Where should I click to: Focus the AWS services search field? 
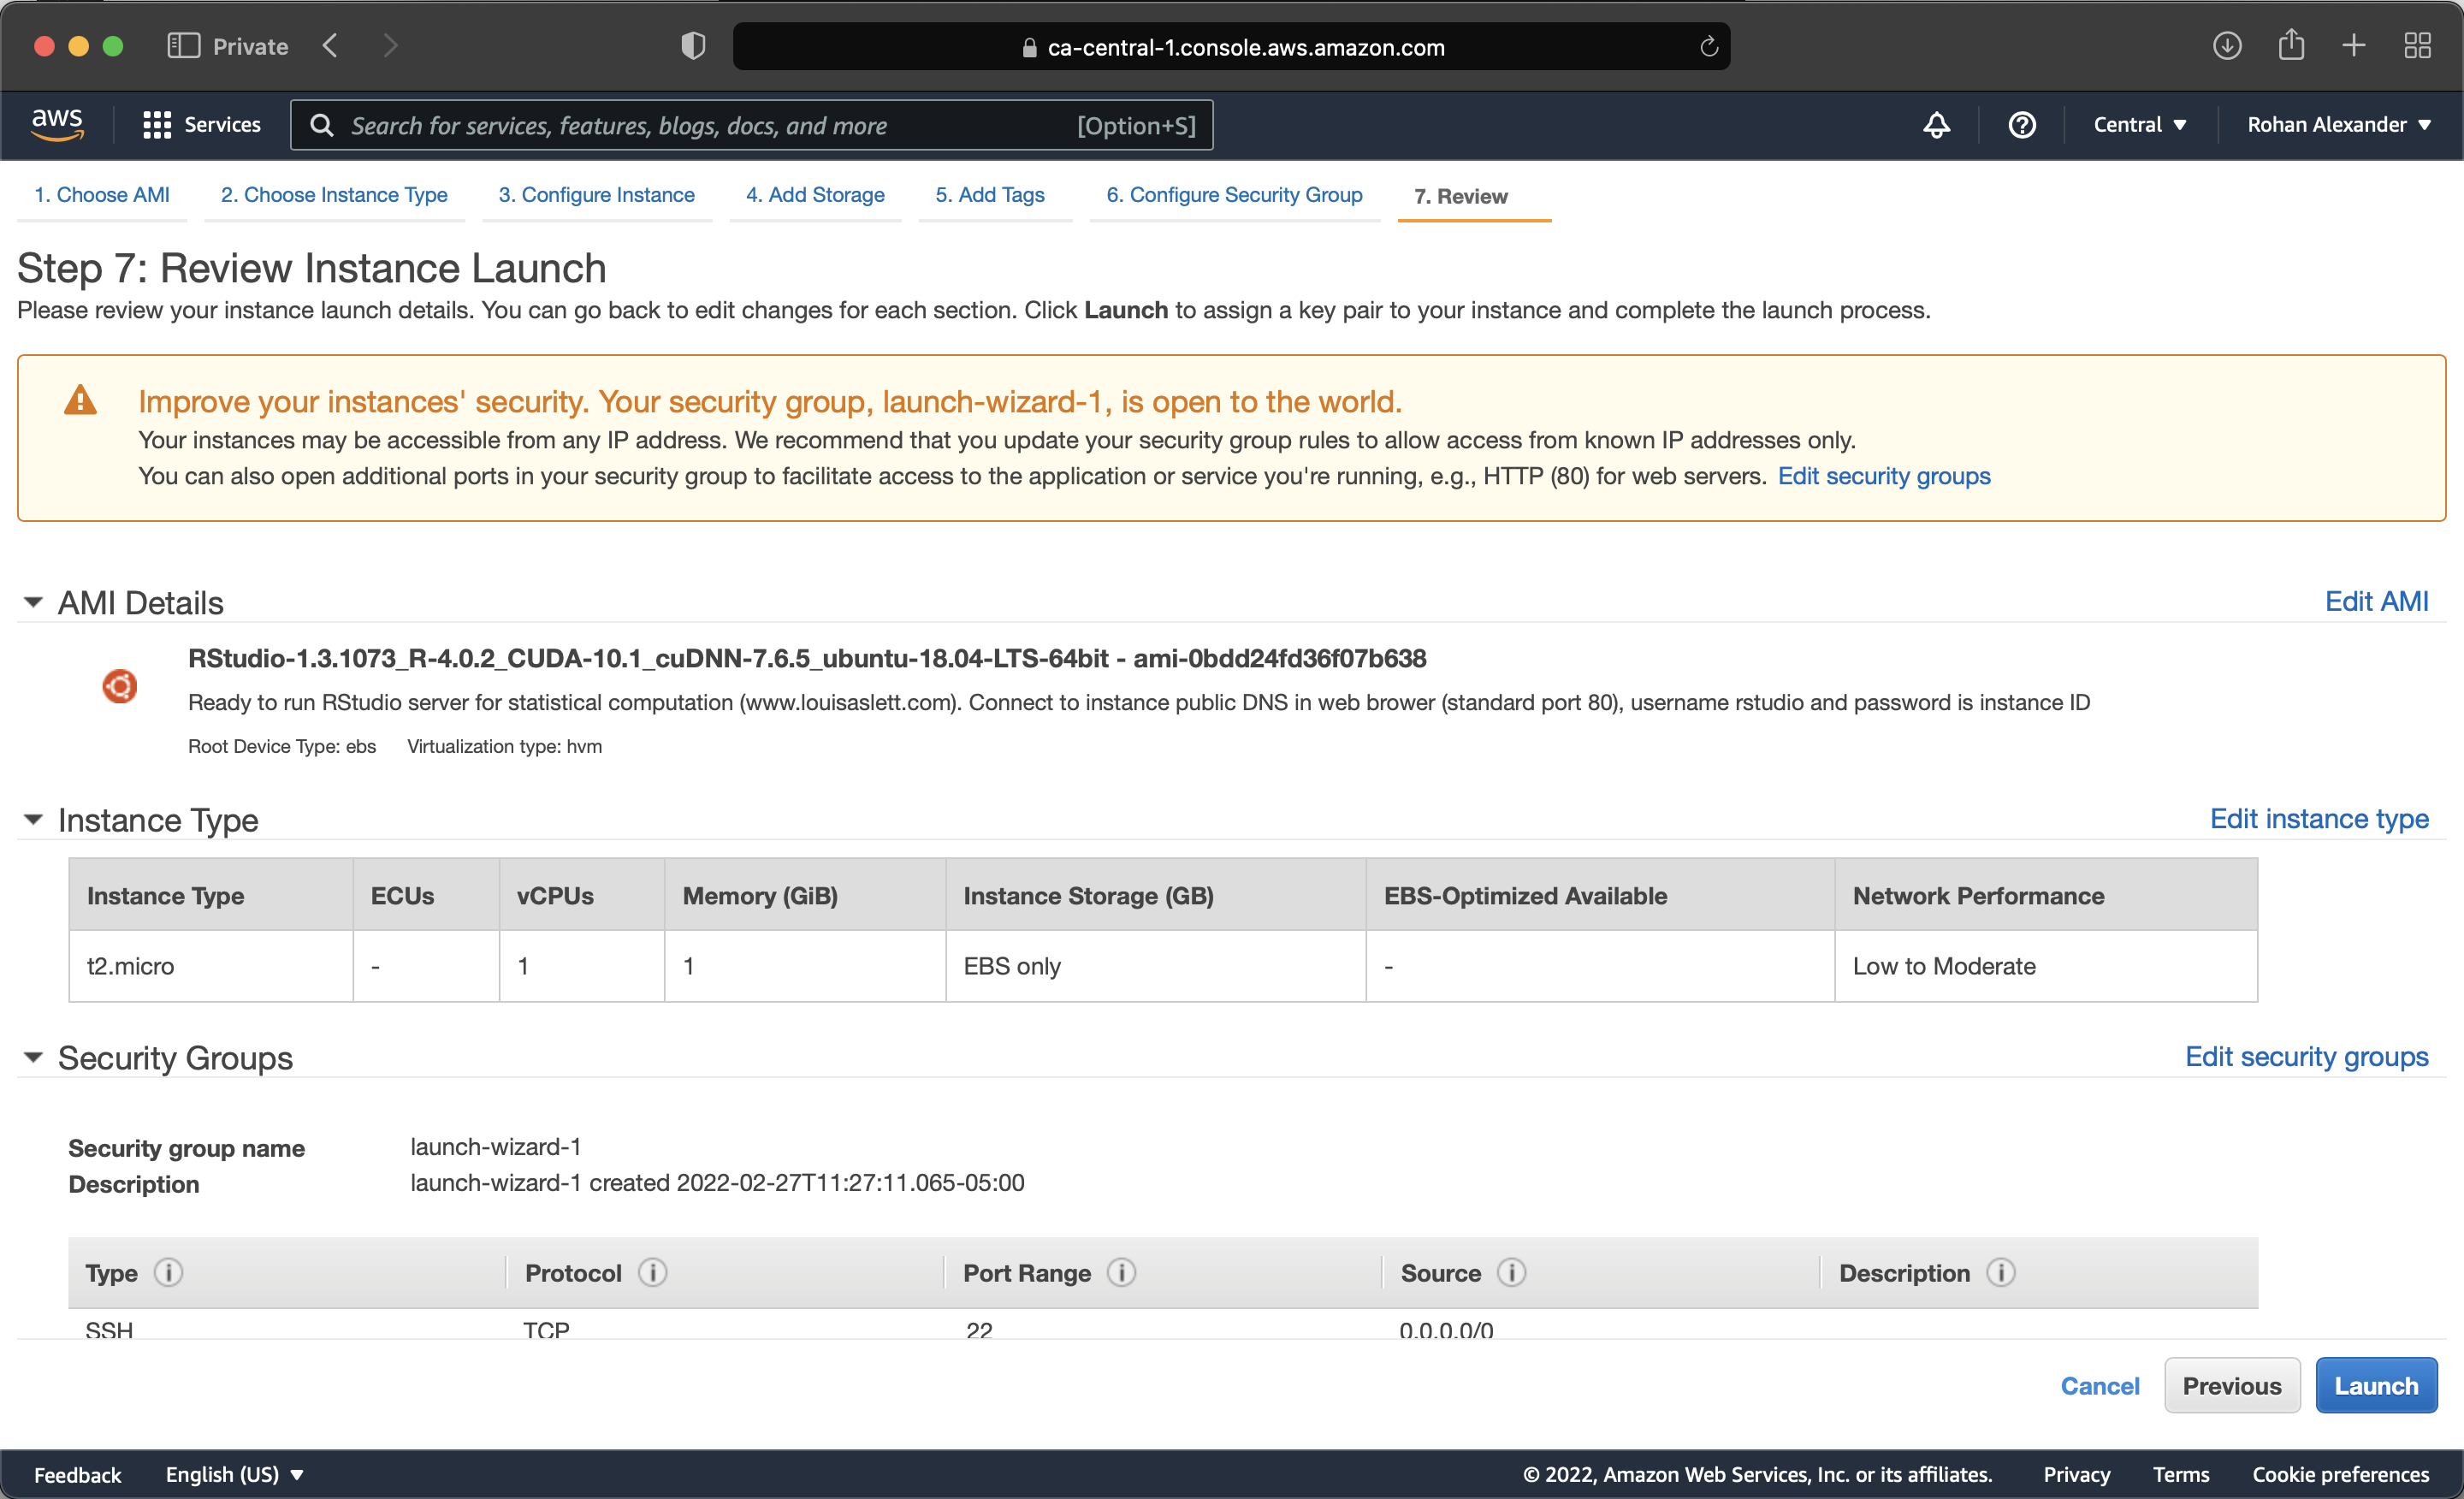pos(700,125)
